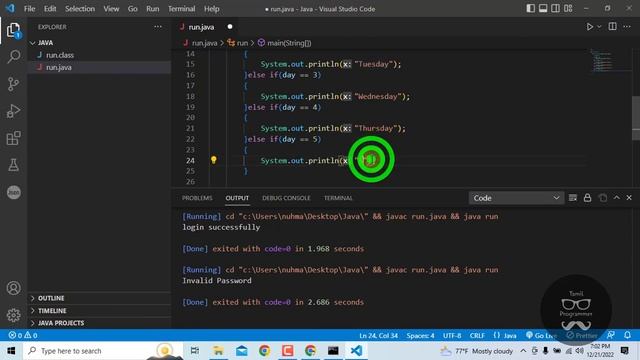Screen dimensions: 640x360
Task: Collapse the JAVA folder in Explorer
Action: (x=45, y=43)
